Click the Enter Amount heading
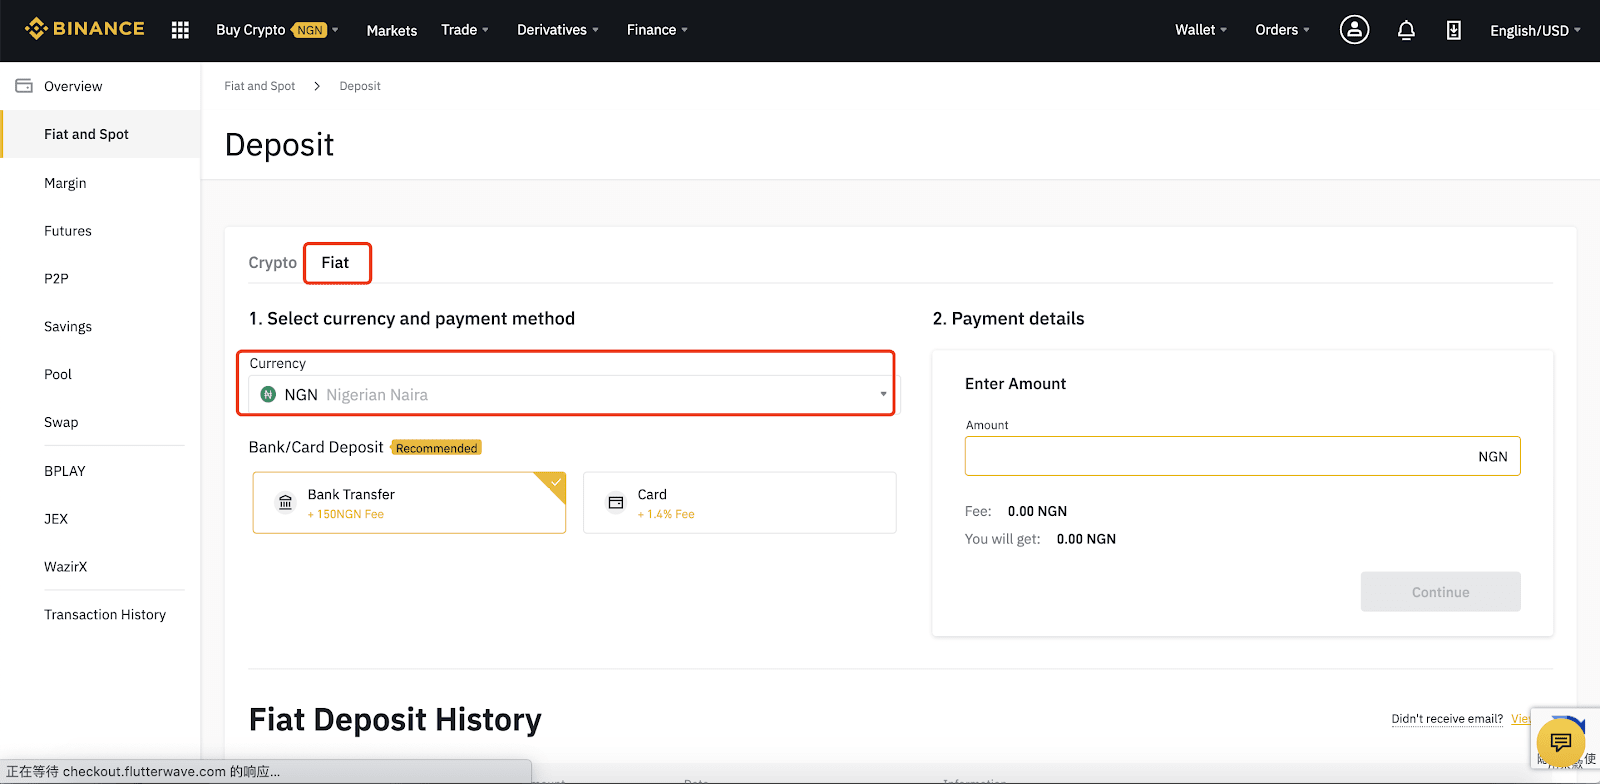 1015,384
